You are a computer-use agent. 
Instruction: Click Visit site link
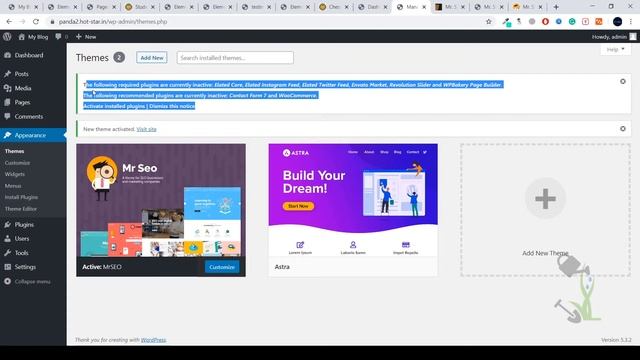tap(147, 129)
